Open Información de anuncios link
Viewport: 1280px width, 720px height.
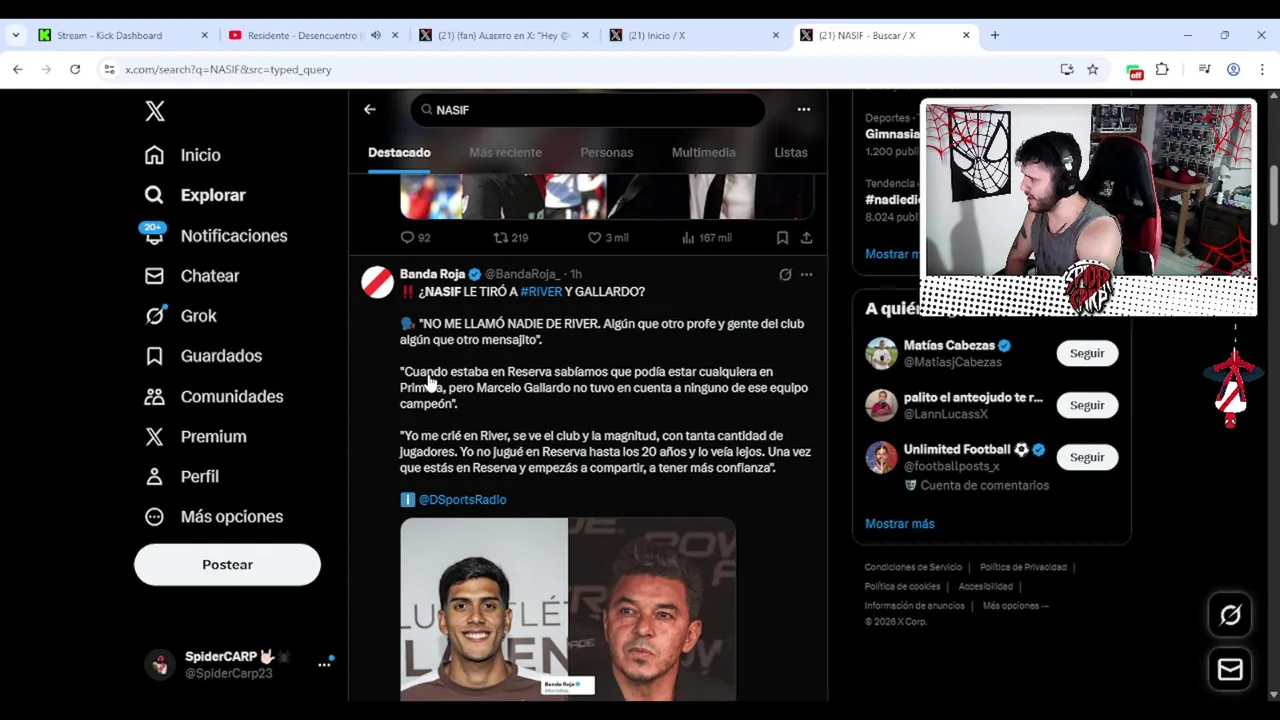coord(914,605)
